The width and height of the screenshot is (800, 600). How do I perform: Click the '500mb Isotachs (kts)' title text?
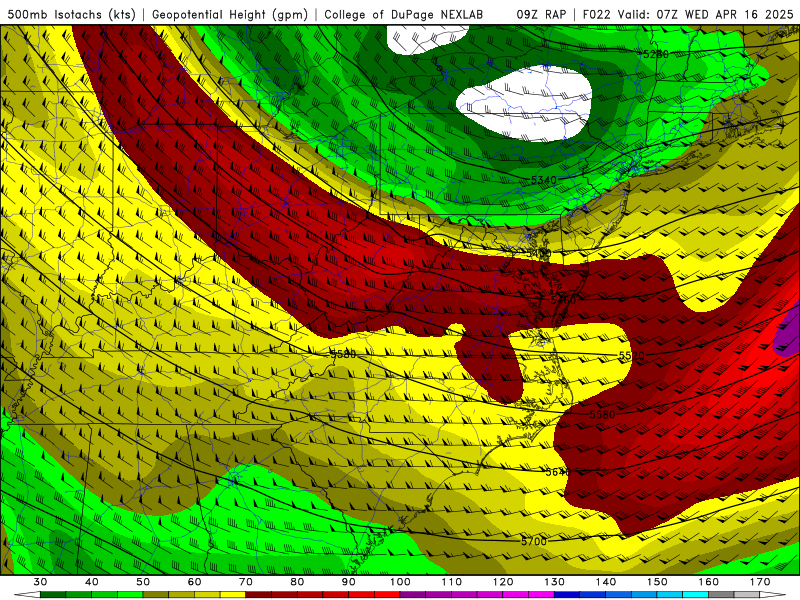tap(71, 14)
